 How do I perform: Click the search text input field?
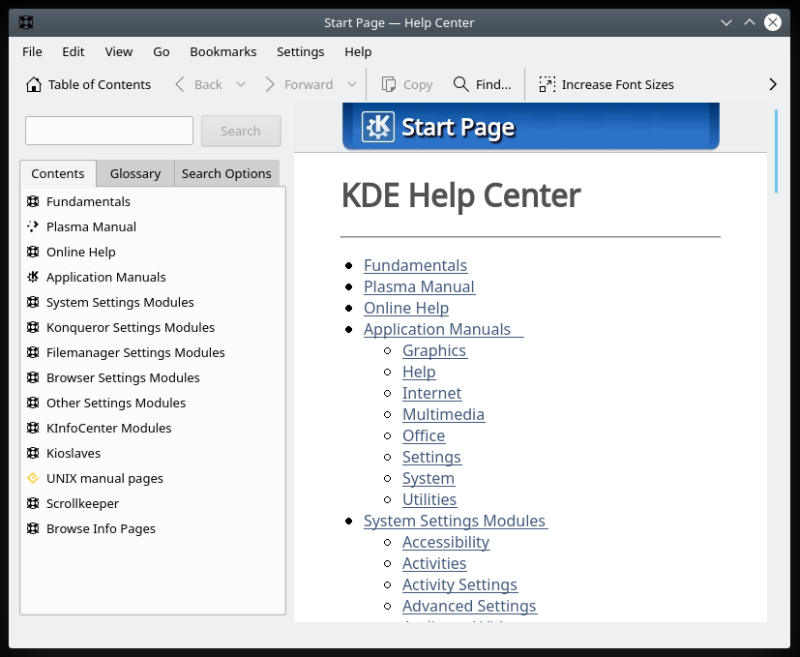click(109, 131)
